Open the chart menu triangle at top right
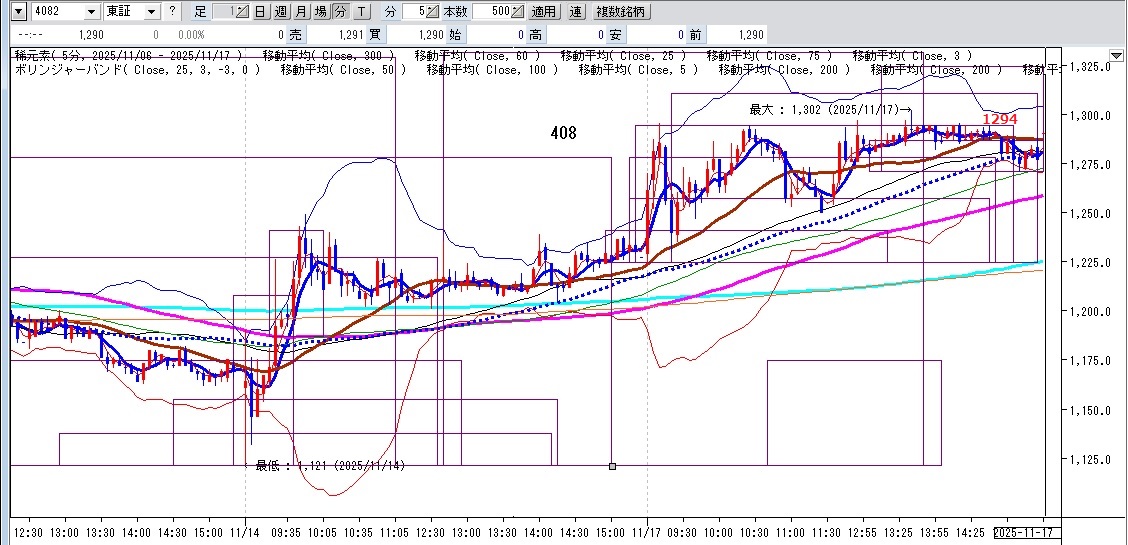1128x545 pixels. [x=1116, y=55]
